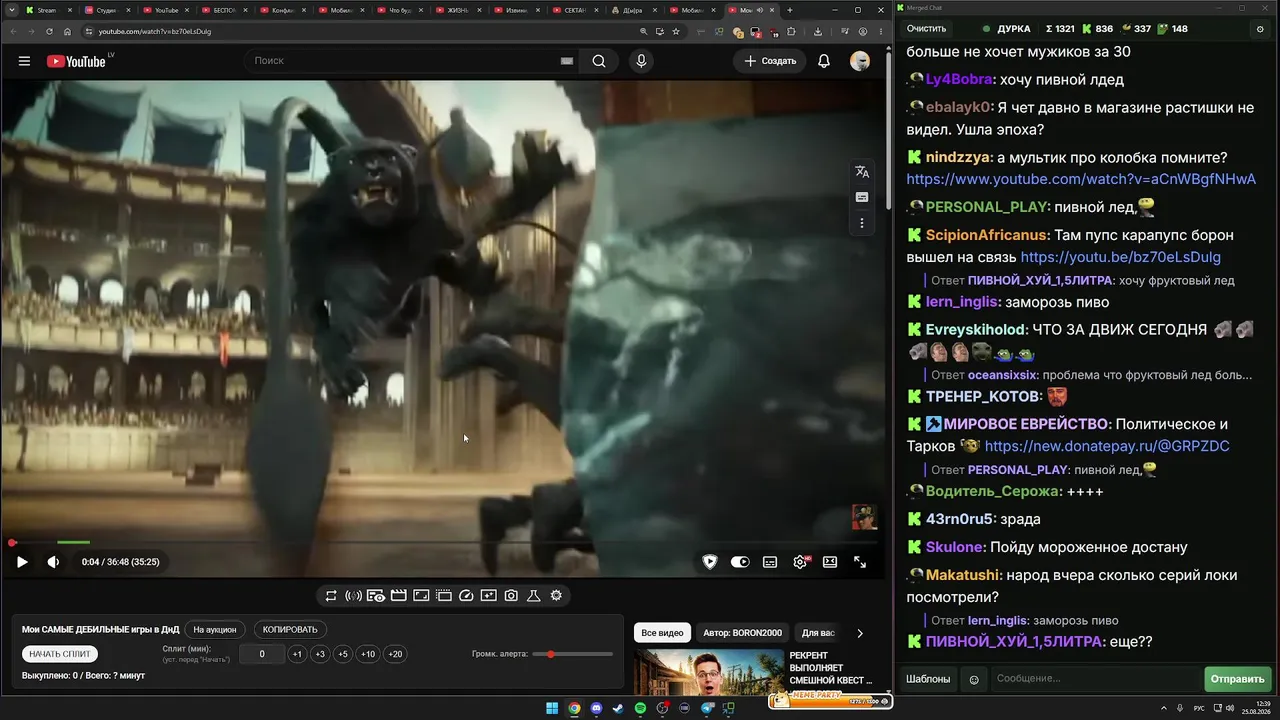
Task: Open a new browser tab
Action: [x=790, y=10]
